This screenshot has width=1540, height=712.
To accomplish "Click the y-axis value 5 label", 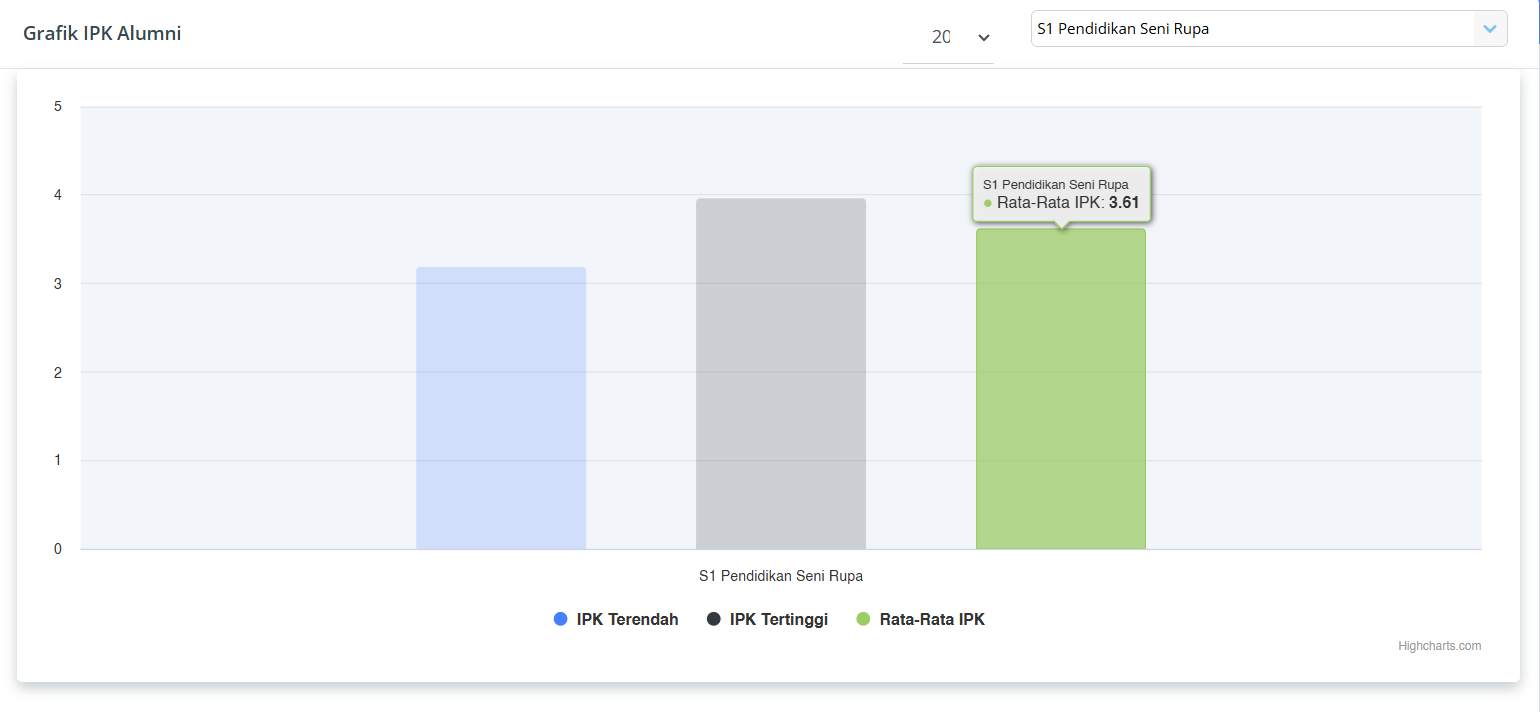I will (58, 106).
